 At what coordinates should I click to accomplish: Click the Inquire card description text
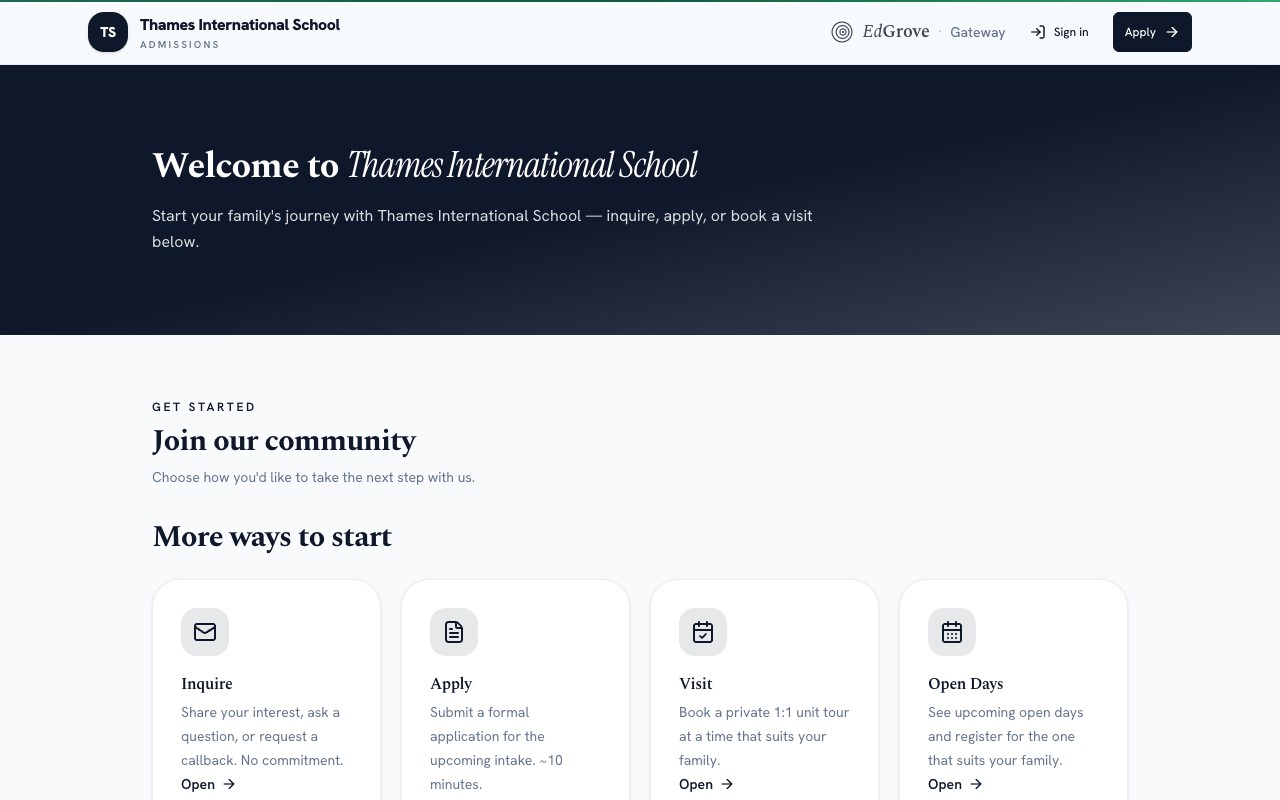point(262,736)
